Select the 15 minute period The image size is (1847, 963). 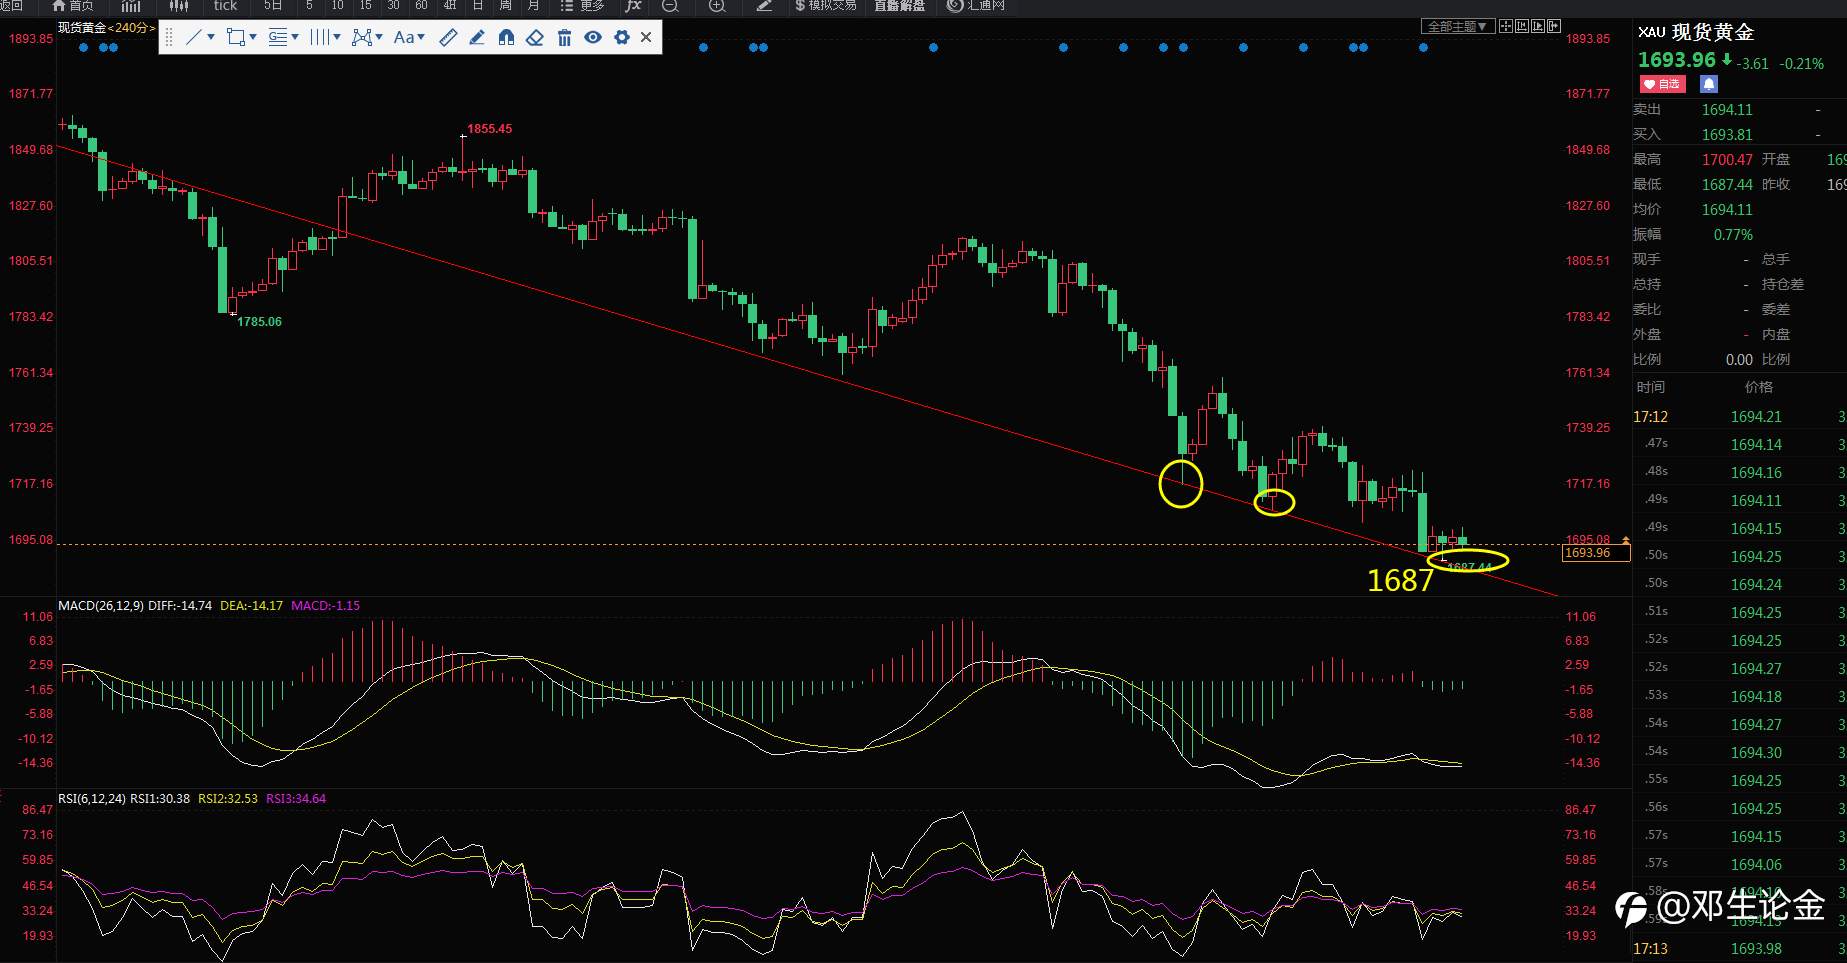(x=365, y=5)
